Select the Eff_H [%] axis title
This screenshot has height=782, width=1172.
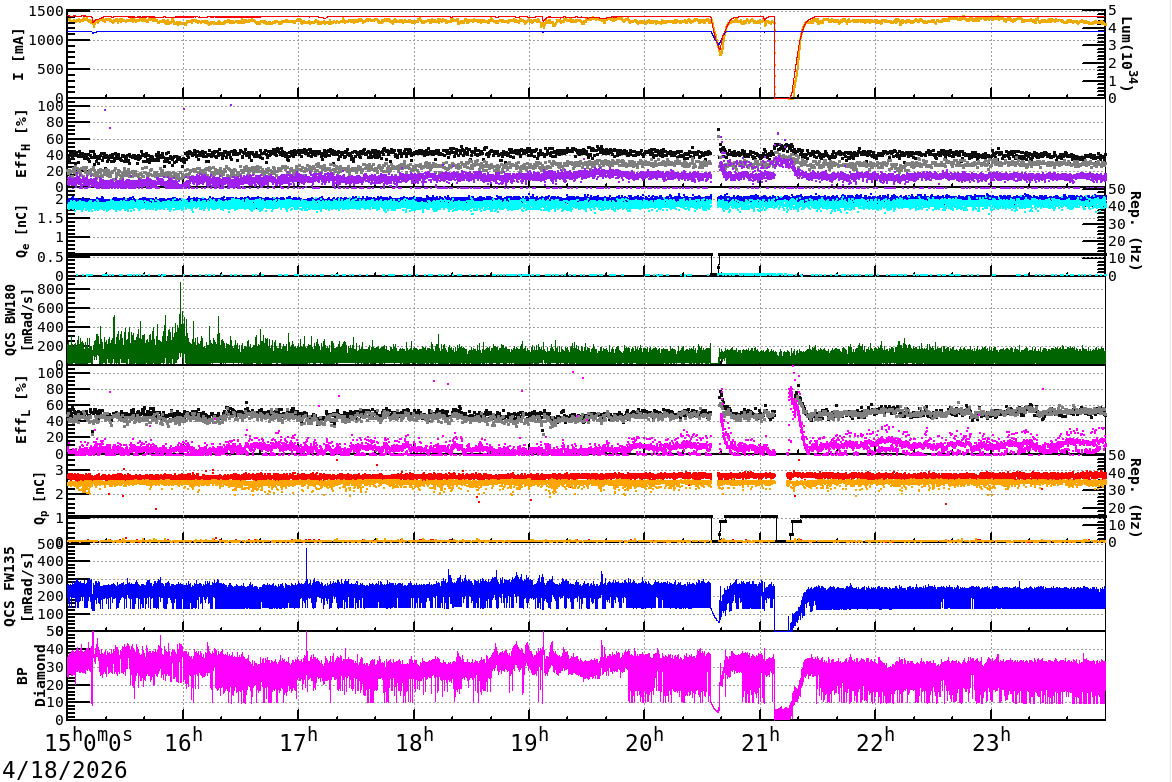click(x=21, y=144)
